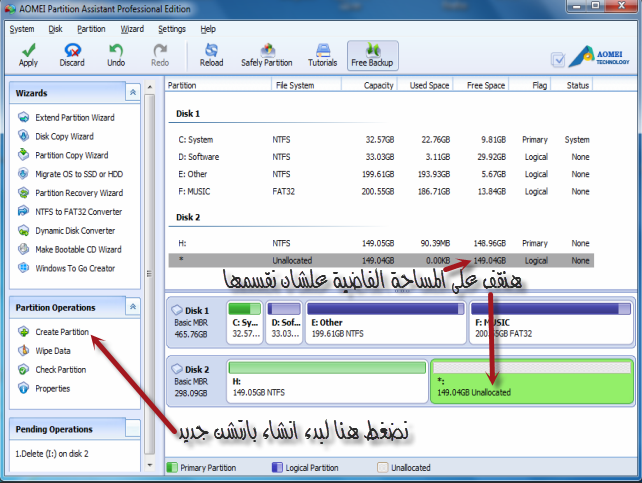Open the System menu
642x483 pixels.
pos(22,29)
